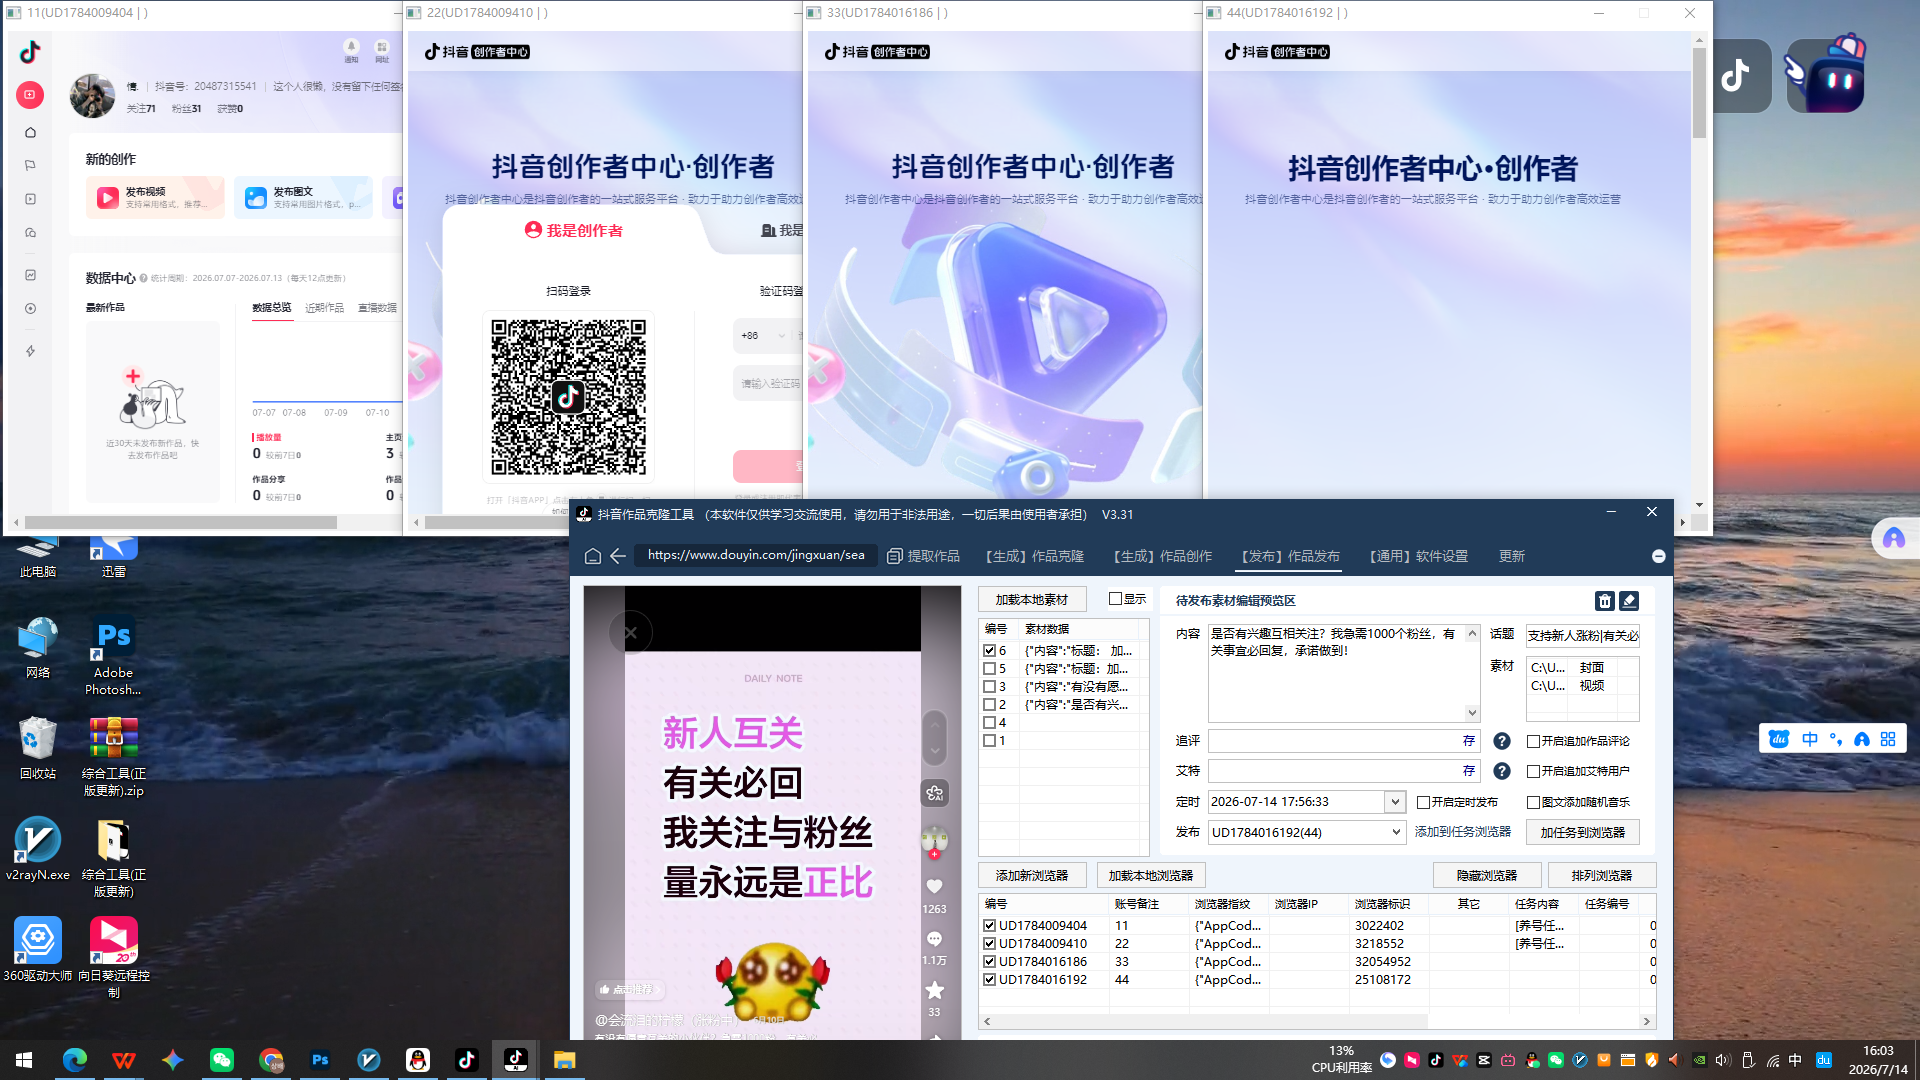Open the +86 country code dropdown in window 22
This screenshot has width=1920, height=1080.
[765, 336]
